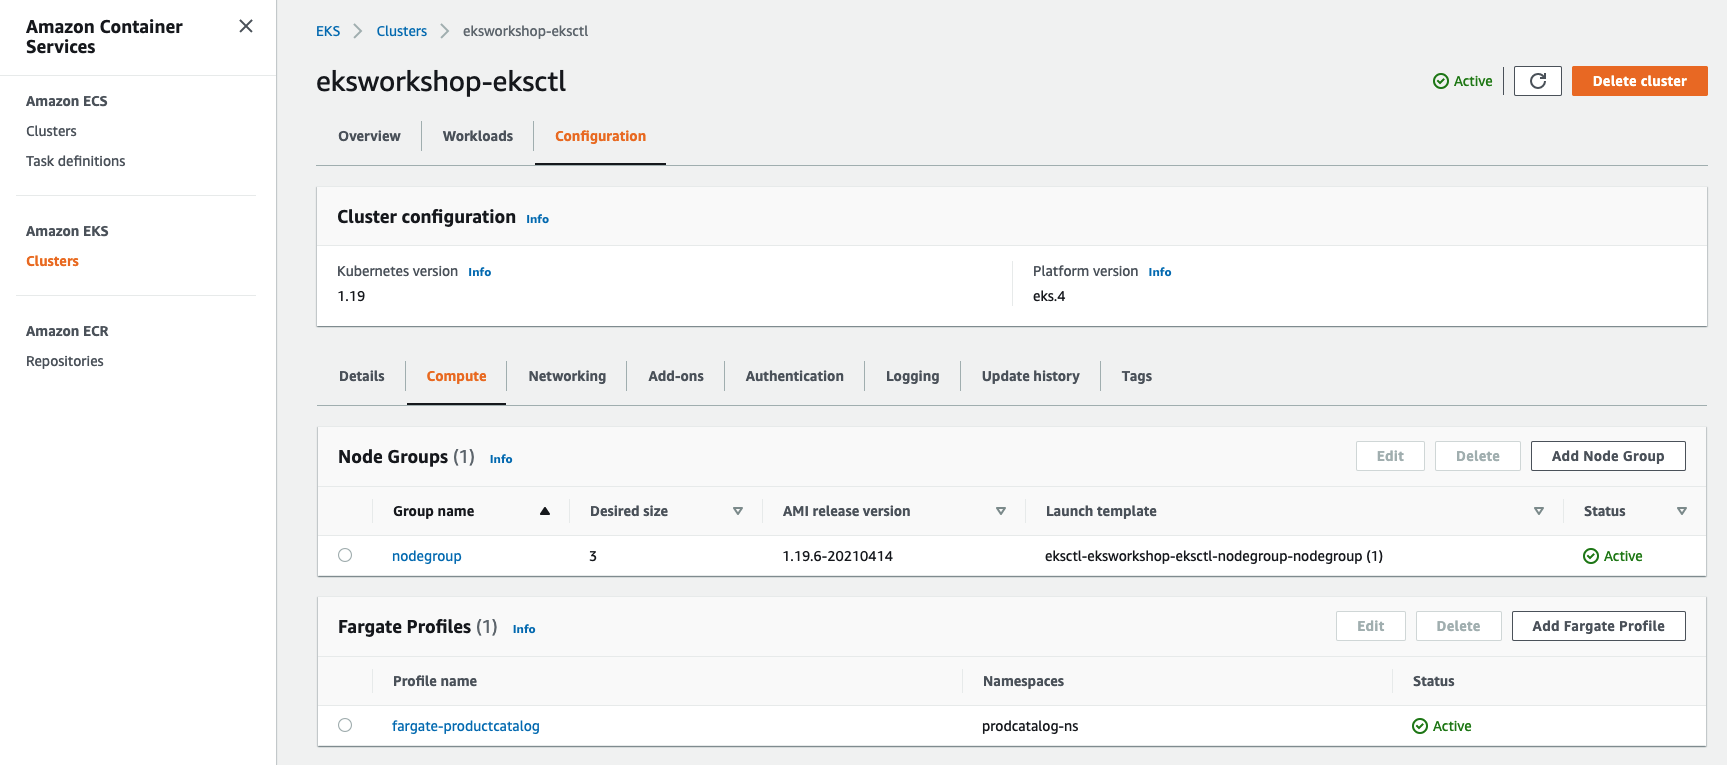Click the nodegroup Active status icon
The width and height of the screenshot is (1727, 765).
(1591, 556)
